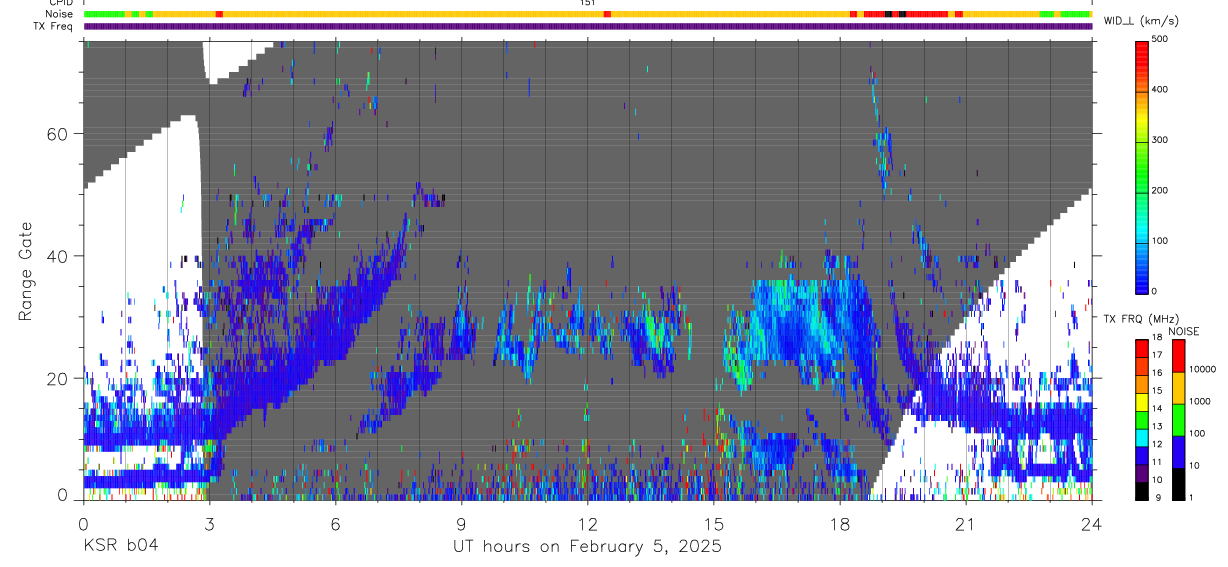Viewport: 1228px width, 567px height.
Task: Click the yellow segment of TX FRQ legend
Action: 1142,402
